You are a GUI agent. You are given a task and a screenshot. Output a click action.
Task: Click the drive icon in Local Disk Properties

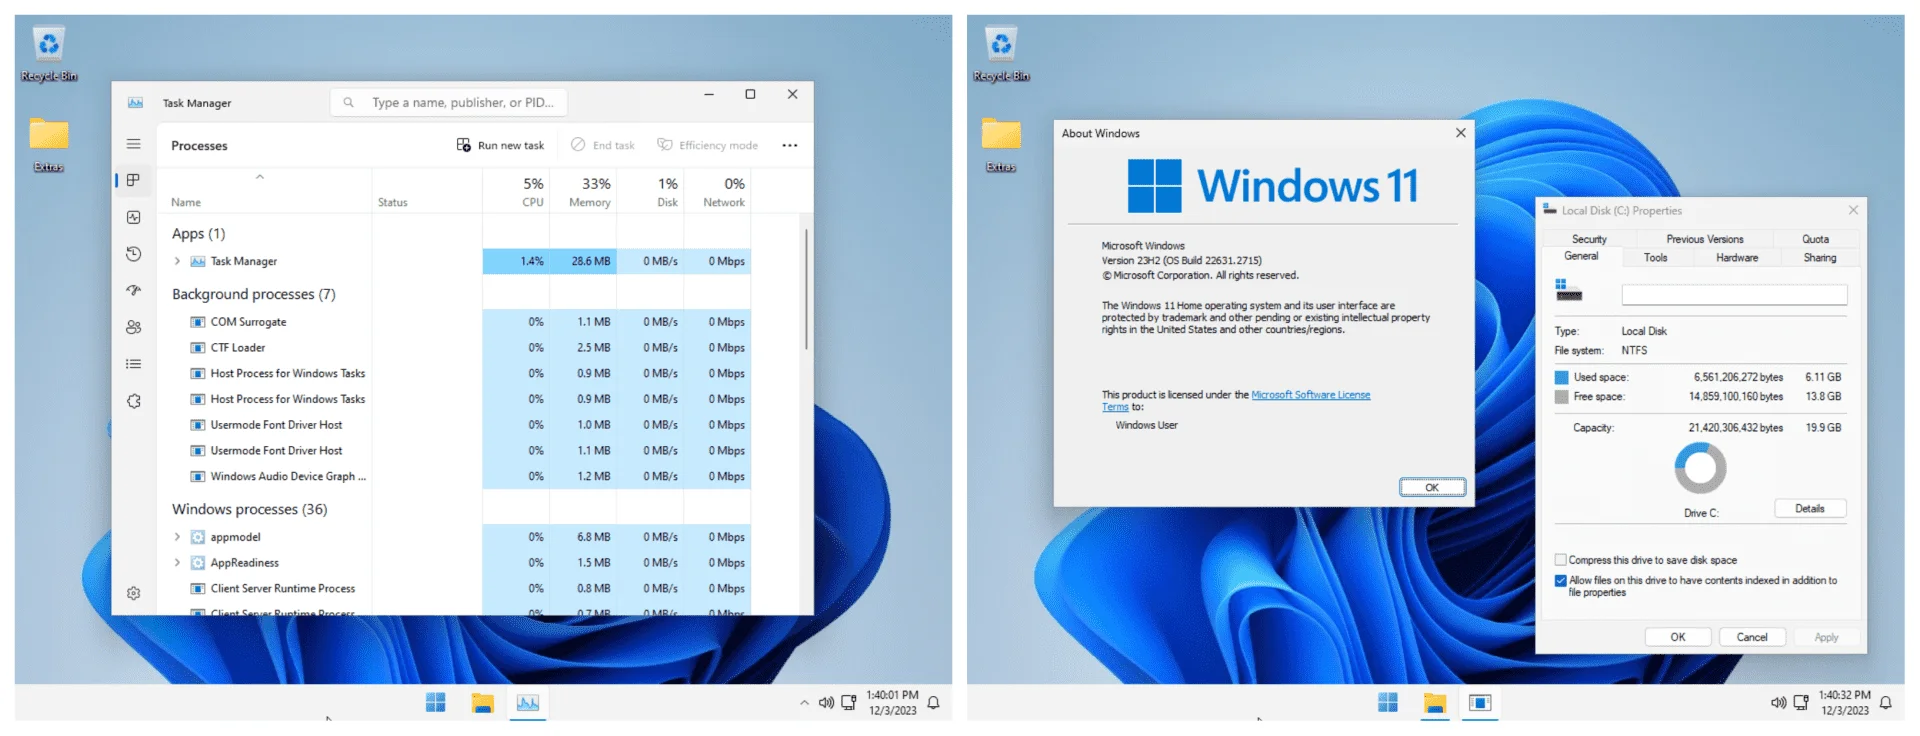[x=1568, y=290]
